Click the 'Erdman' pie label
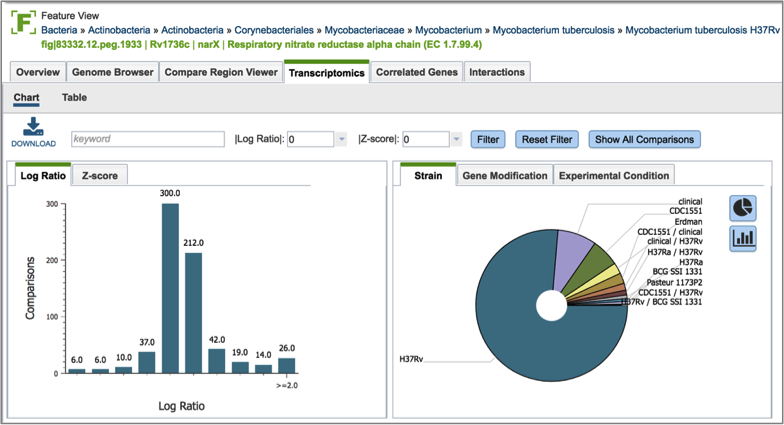The height and width of the screenshot is (425, 784). pos(688,222)
